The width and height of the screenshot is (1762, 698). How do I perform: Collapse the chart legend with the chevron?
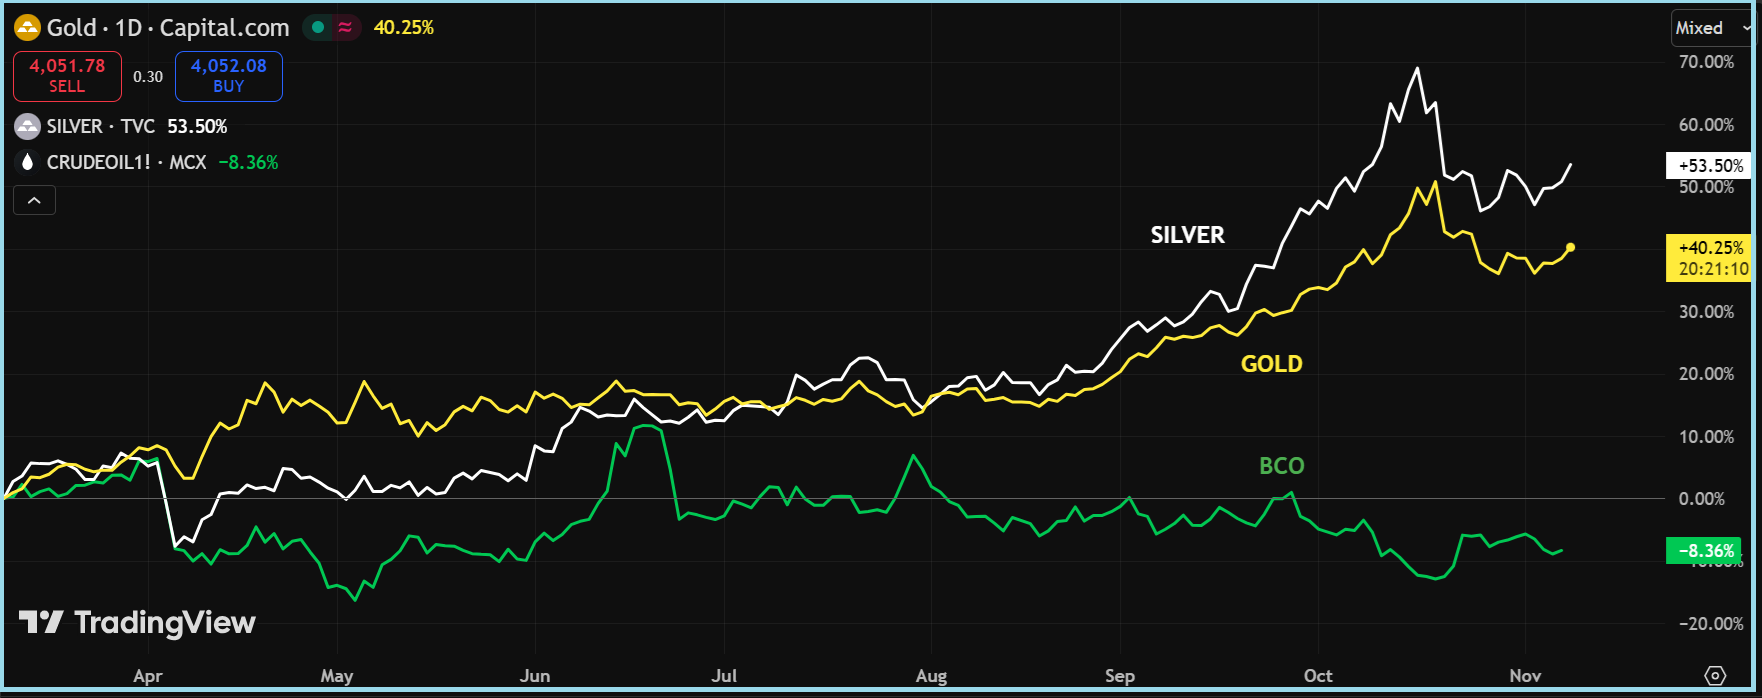coord(34,201)
